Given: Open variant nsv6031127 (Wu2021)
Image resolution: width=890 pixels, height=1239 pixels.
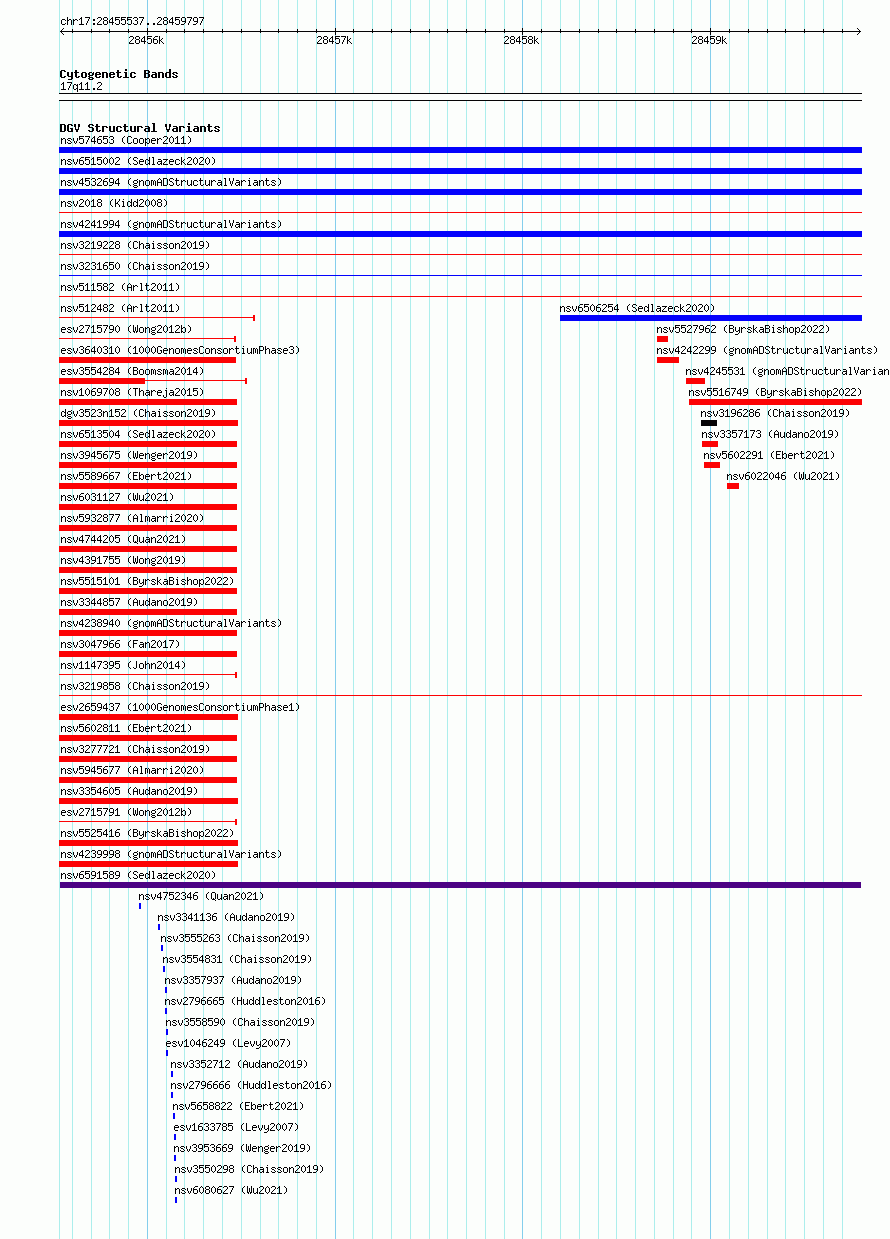Looking at the screenshot, I should click(x=117, y=497).
